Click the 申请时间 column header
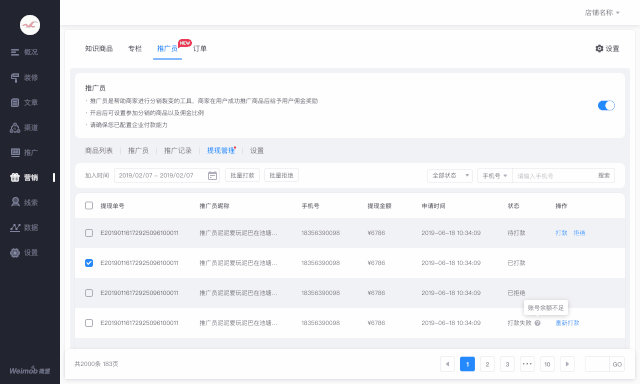The image size is (640, 384). (433, 206)
